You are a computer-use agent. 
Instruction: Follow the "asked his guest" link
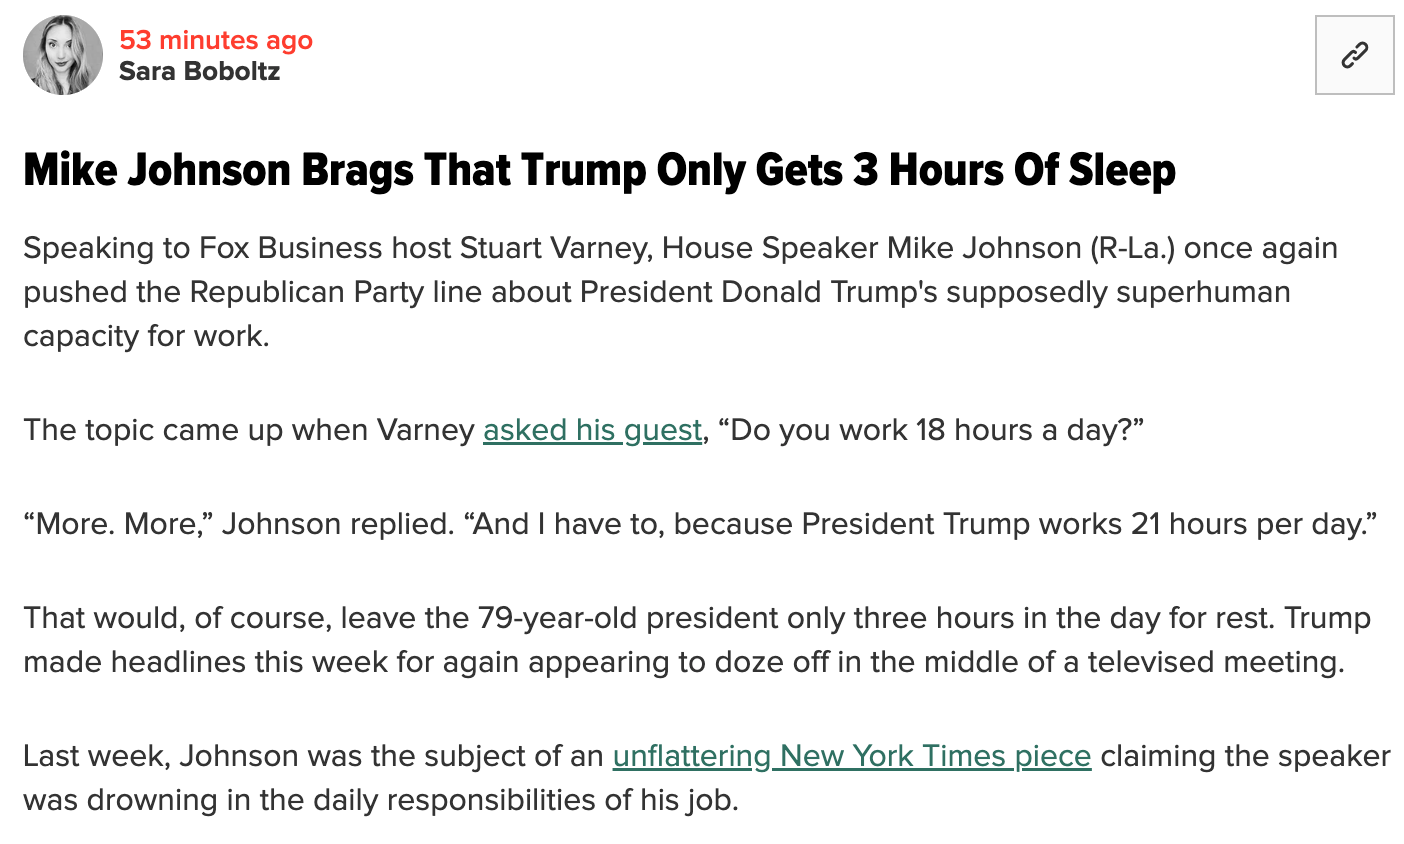pyautogui.click(x=592, y=430)
